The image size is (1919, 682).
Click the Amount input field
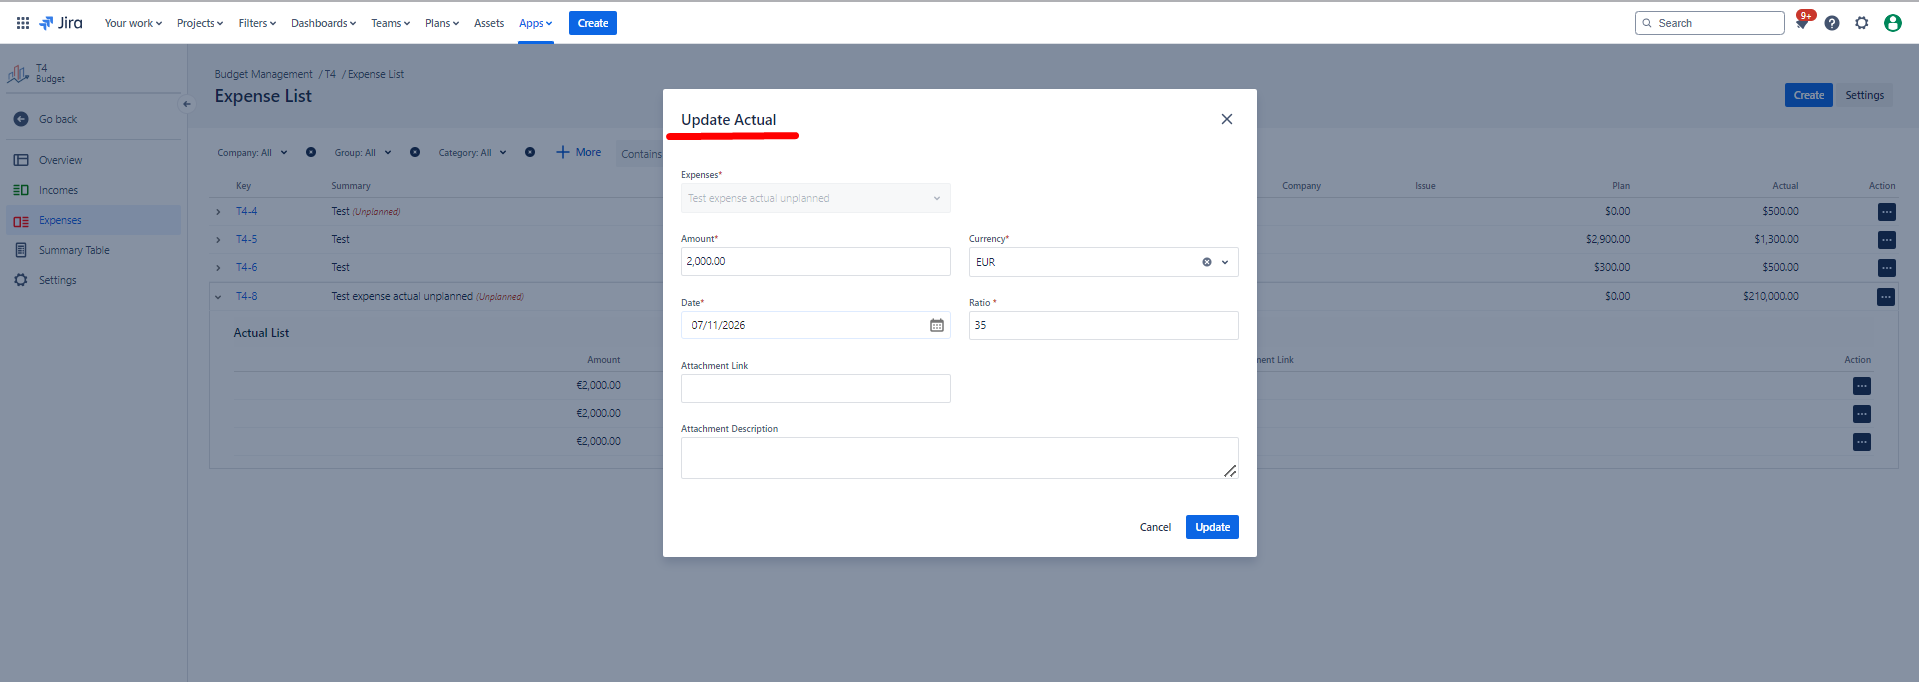(815, 261)
